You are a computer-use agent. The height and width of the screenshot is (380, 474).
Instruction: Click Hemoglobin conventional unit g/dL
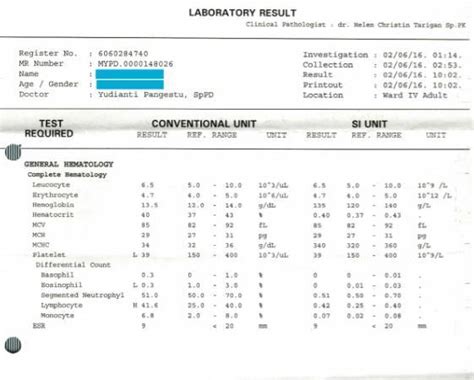click(267, 205)
